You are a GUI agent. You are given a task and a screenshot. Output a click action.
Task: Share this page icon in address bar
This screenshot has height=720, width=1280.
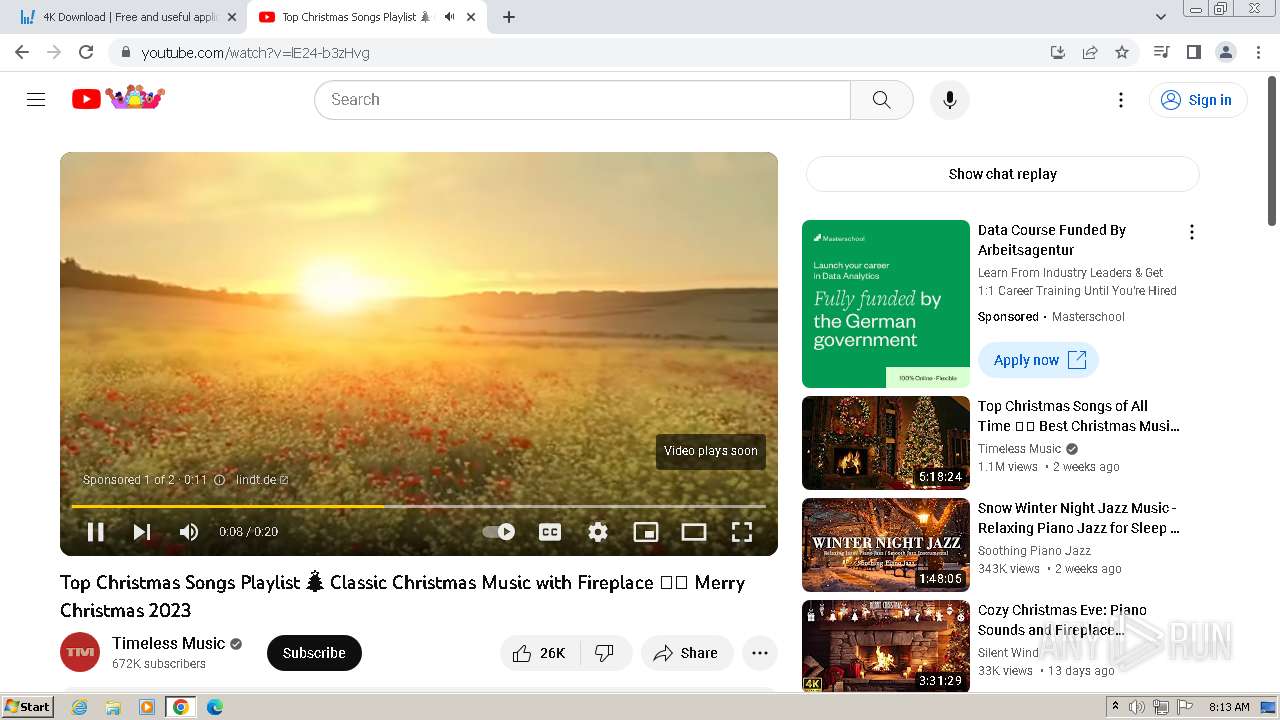pyautogui.click(x=1090, y=52)
